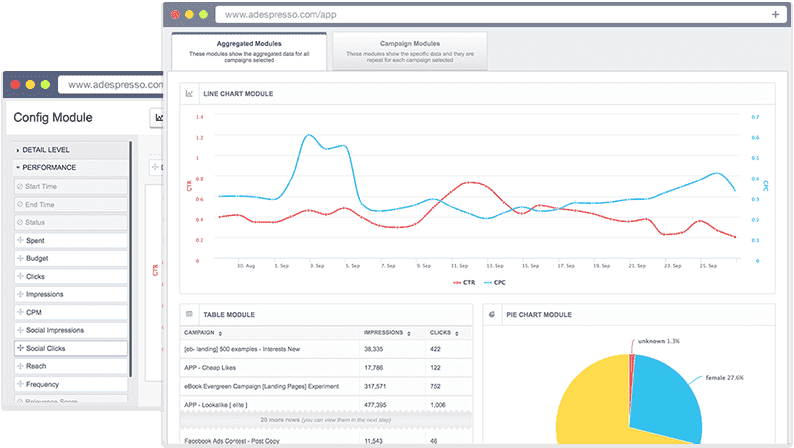Click the pie chart module icon
The image size is (794, 448).
click(x=492, y=314)
